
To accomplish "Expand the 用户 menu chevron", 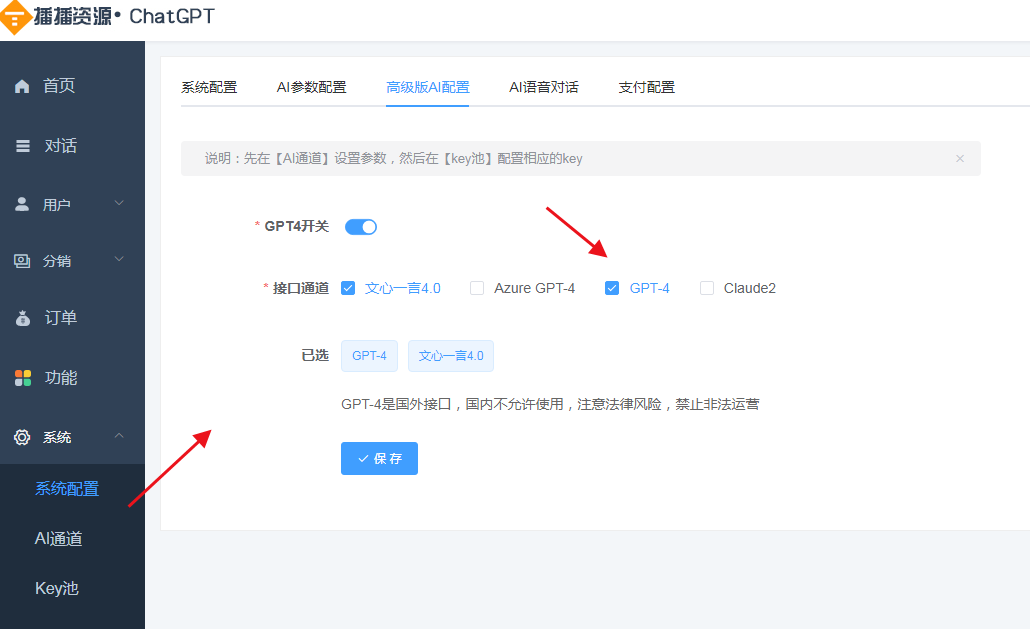I will pos(119,203).
